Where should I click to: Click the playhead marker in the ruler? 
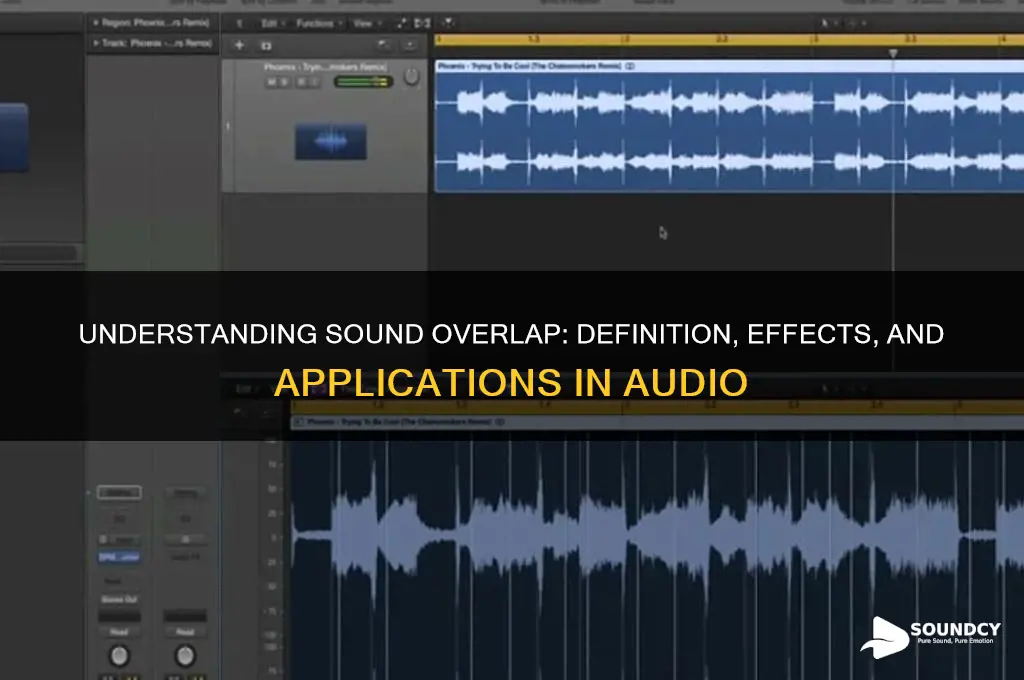pyautogui.click(x=893, y=53)
